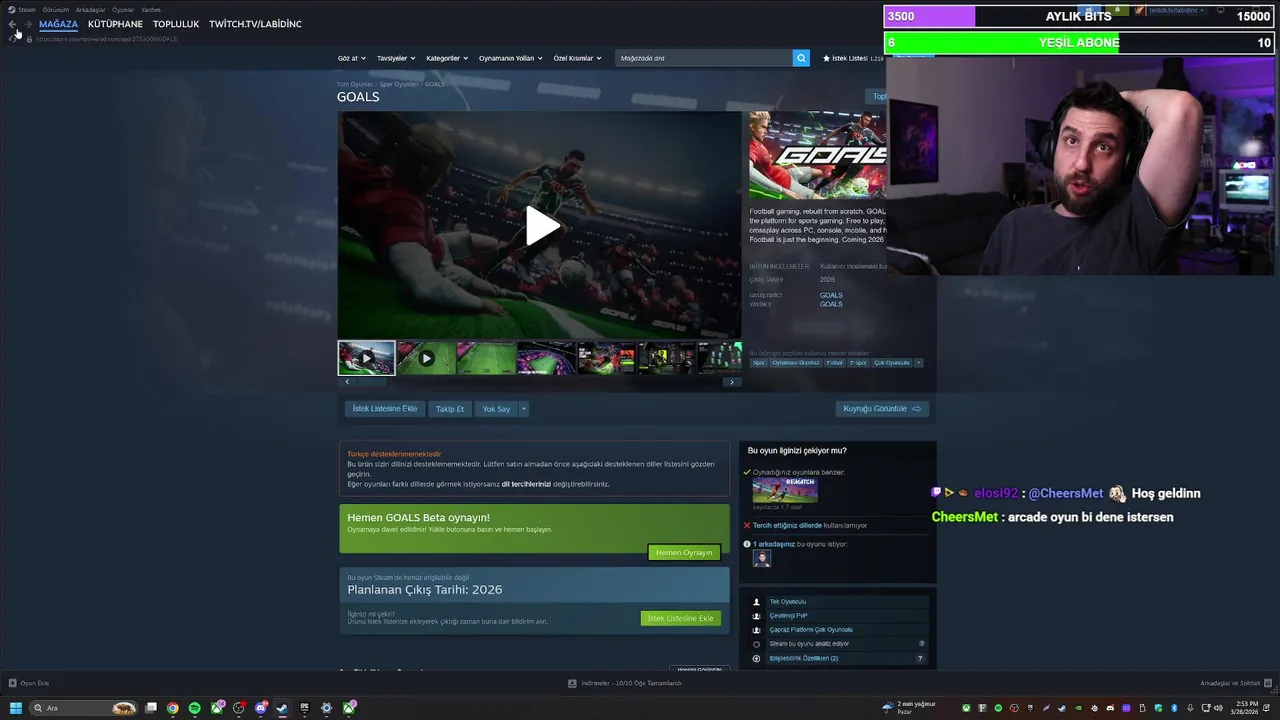
Task: Click Çevrimiçi PvP feature icon
Action: [x=756, y=616]
